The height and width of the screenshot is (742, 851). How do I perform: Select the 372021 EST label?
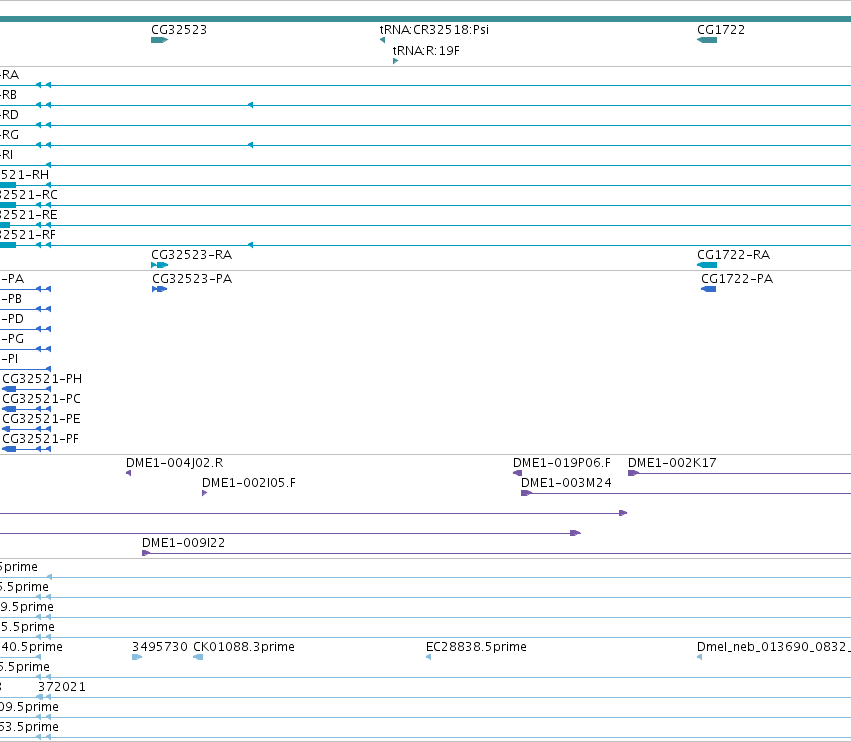[61, 687]
